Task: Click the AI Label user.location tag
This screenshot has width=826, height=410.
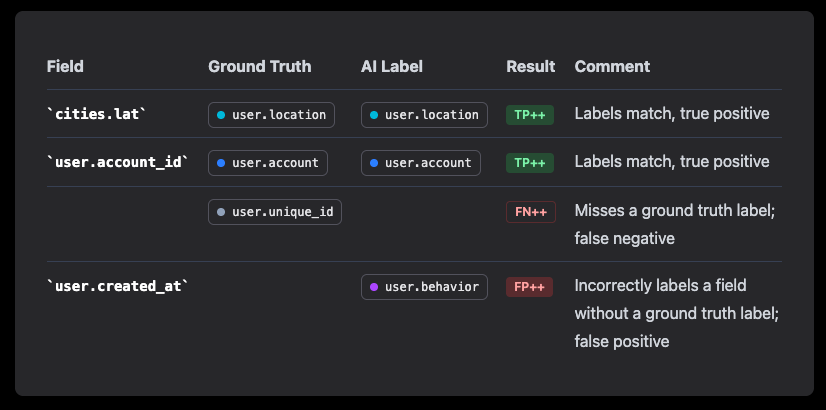Action: [424, 114]
